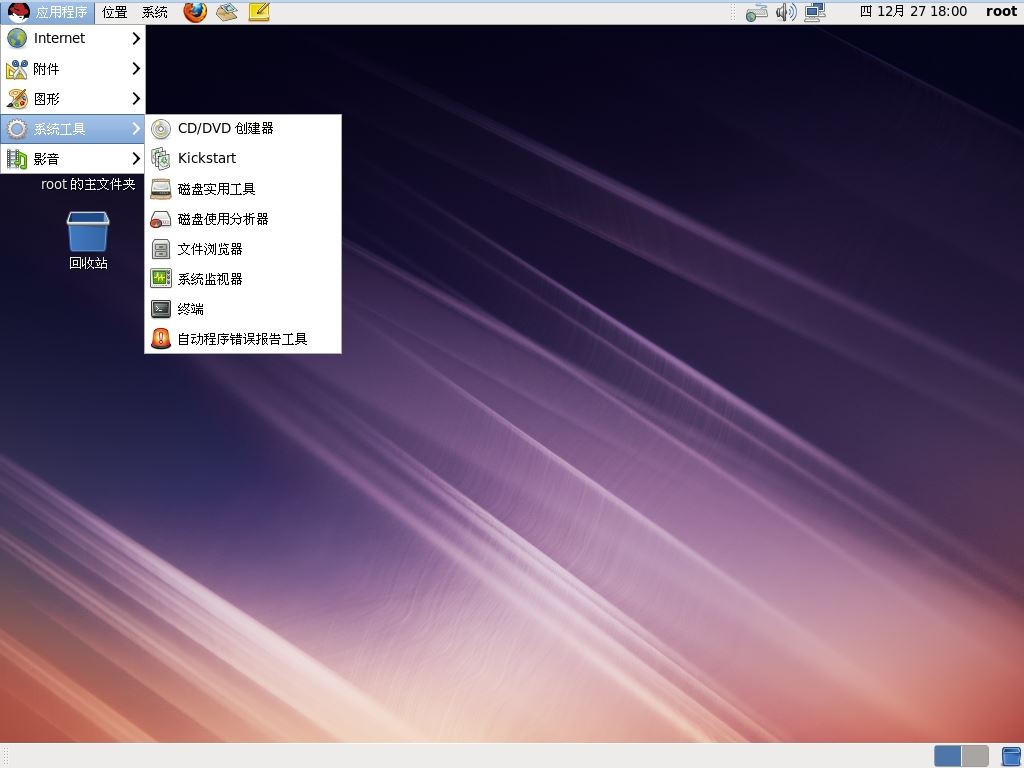This screenshot has height=768, width=1024.
Task: Click the network computers icon in tray
Action: 815,12
